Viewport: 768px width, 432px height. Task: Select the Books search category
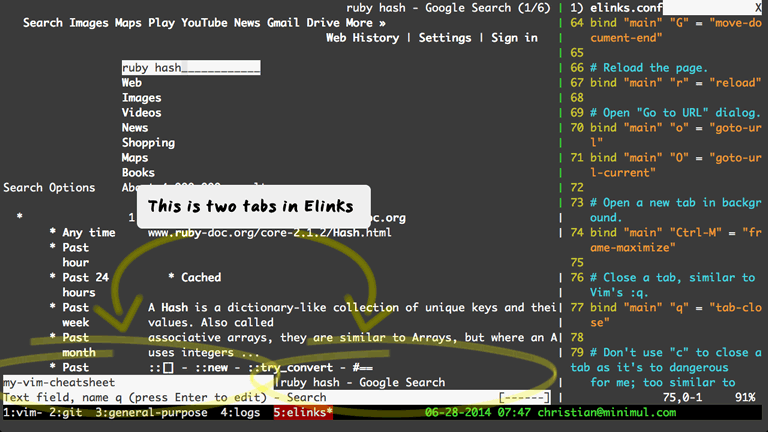[x=138, y=173]
